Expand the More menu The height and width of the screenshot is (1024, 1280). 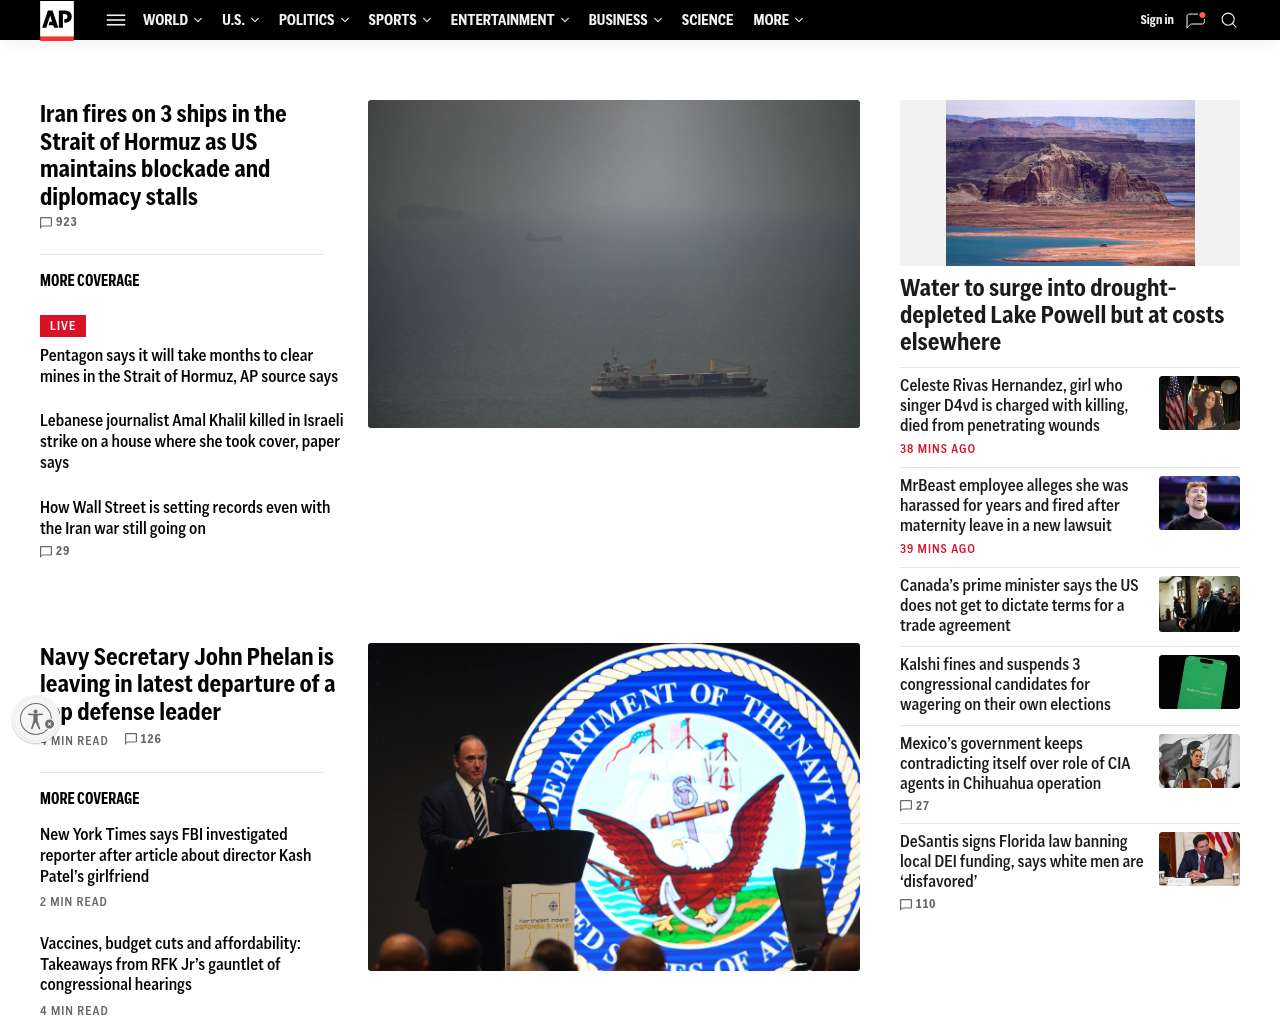[778, 20]
